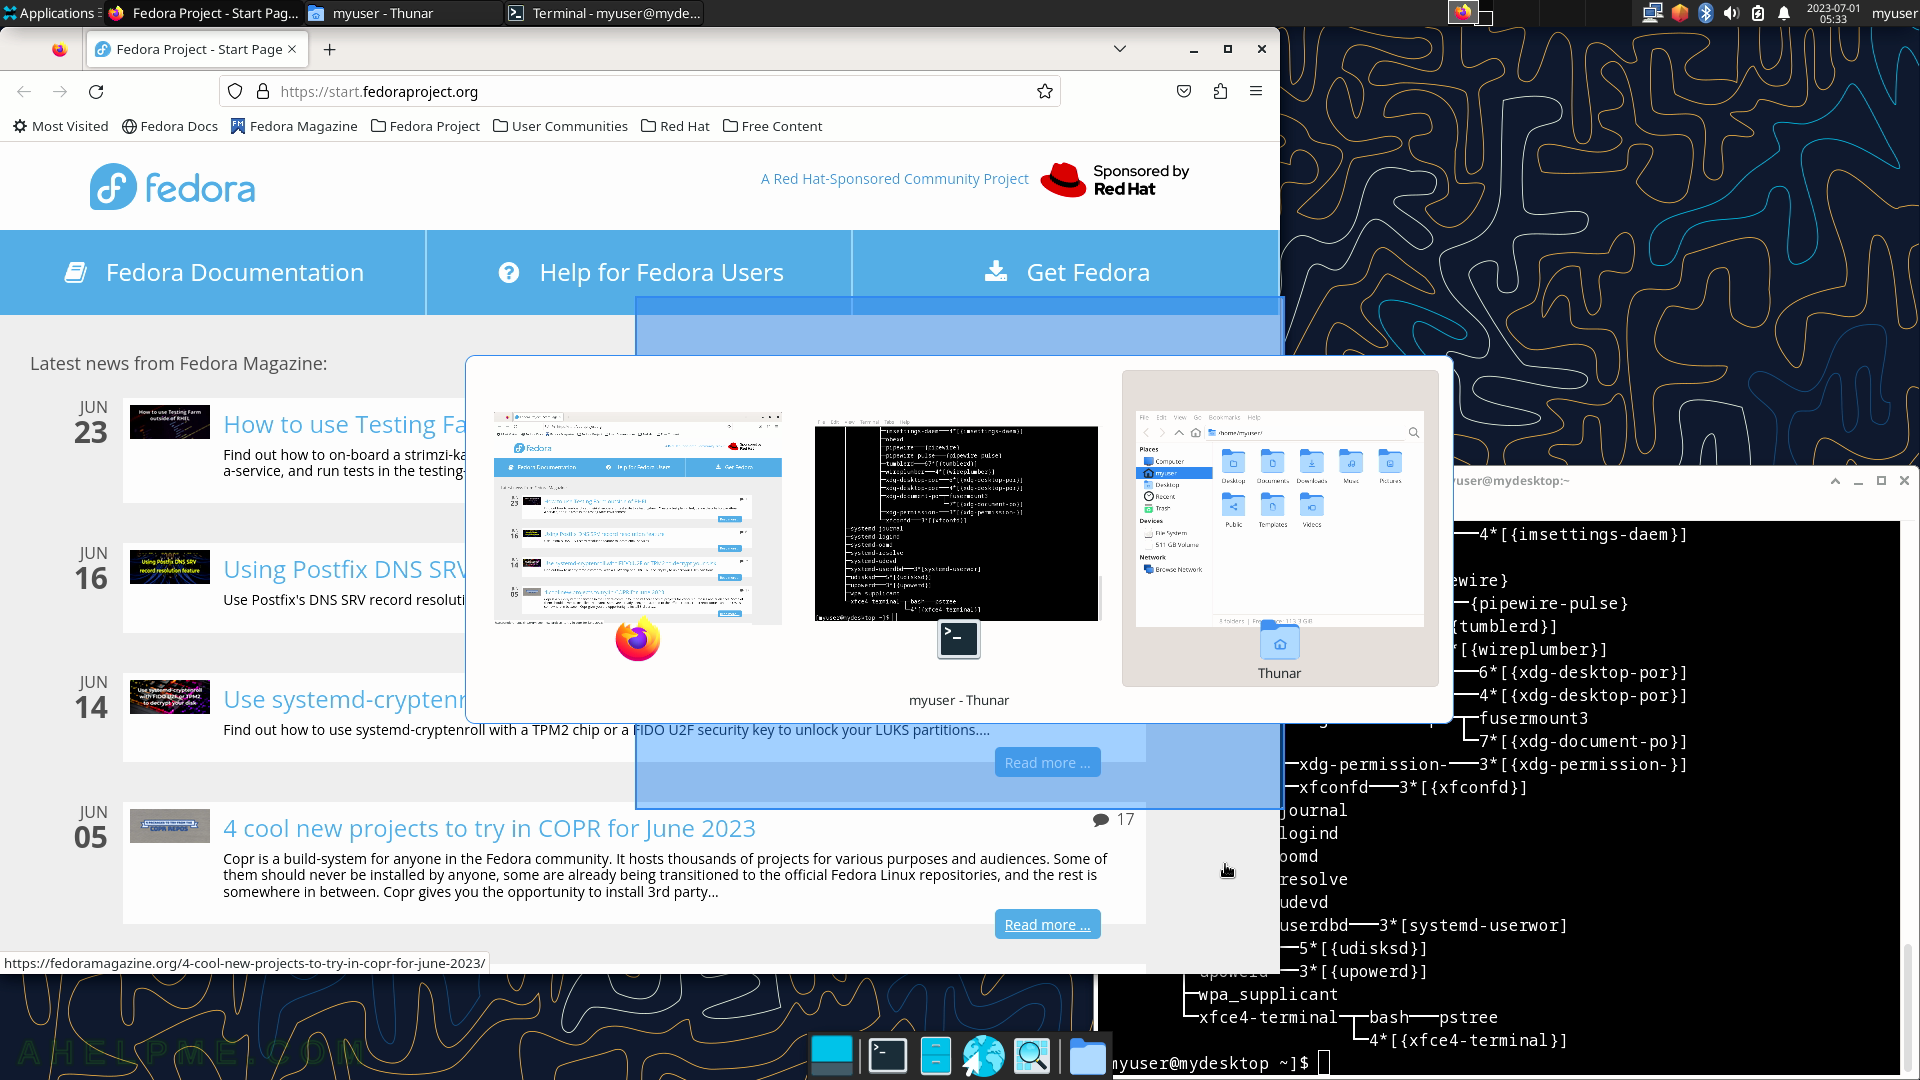The width and height of the screenshot is (1920, 1080).
Task: Click the Get Fedora download link
Action: tap(1066, 272)
